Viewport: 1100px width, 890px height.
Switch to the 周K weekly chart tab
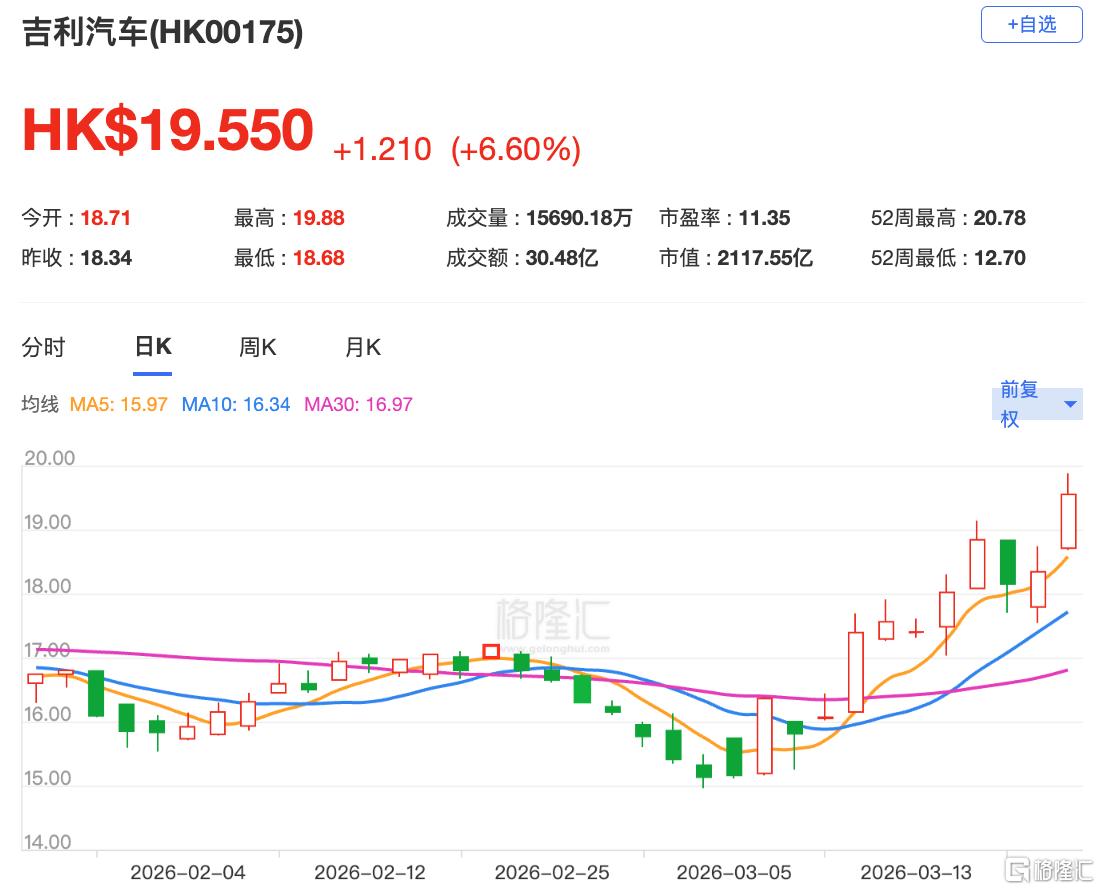pos(256,347)
